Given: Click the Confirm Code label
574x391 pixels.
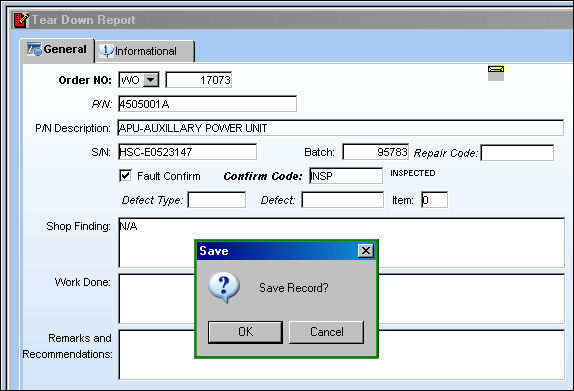Looking at the screenshot, I should point(263,176).
